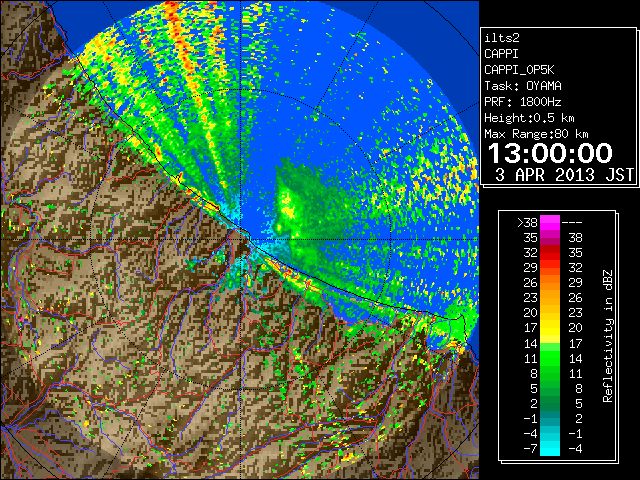Viewport: 640px width, 480px height.
Task: Click the CAPPI label in info box
Action: point(501,54)
